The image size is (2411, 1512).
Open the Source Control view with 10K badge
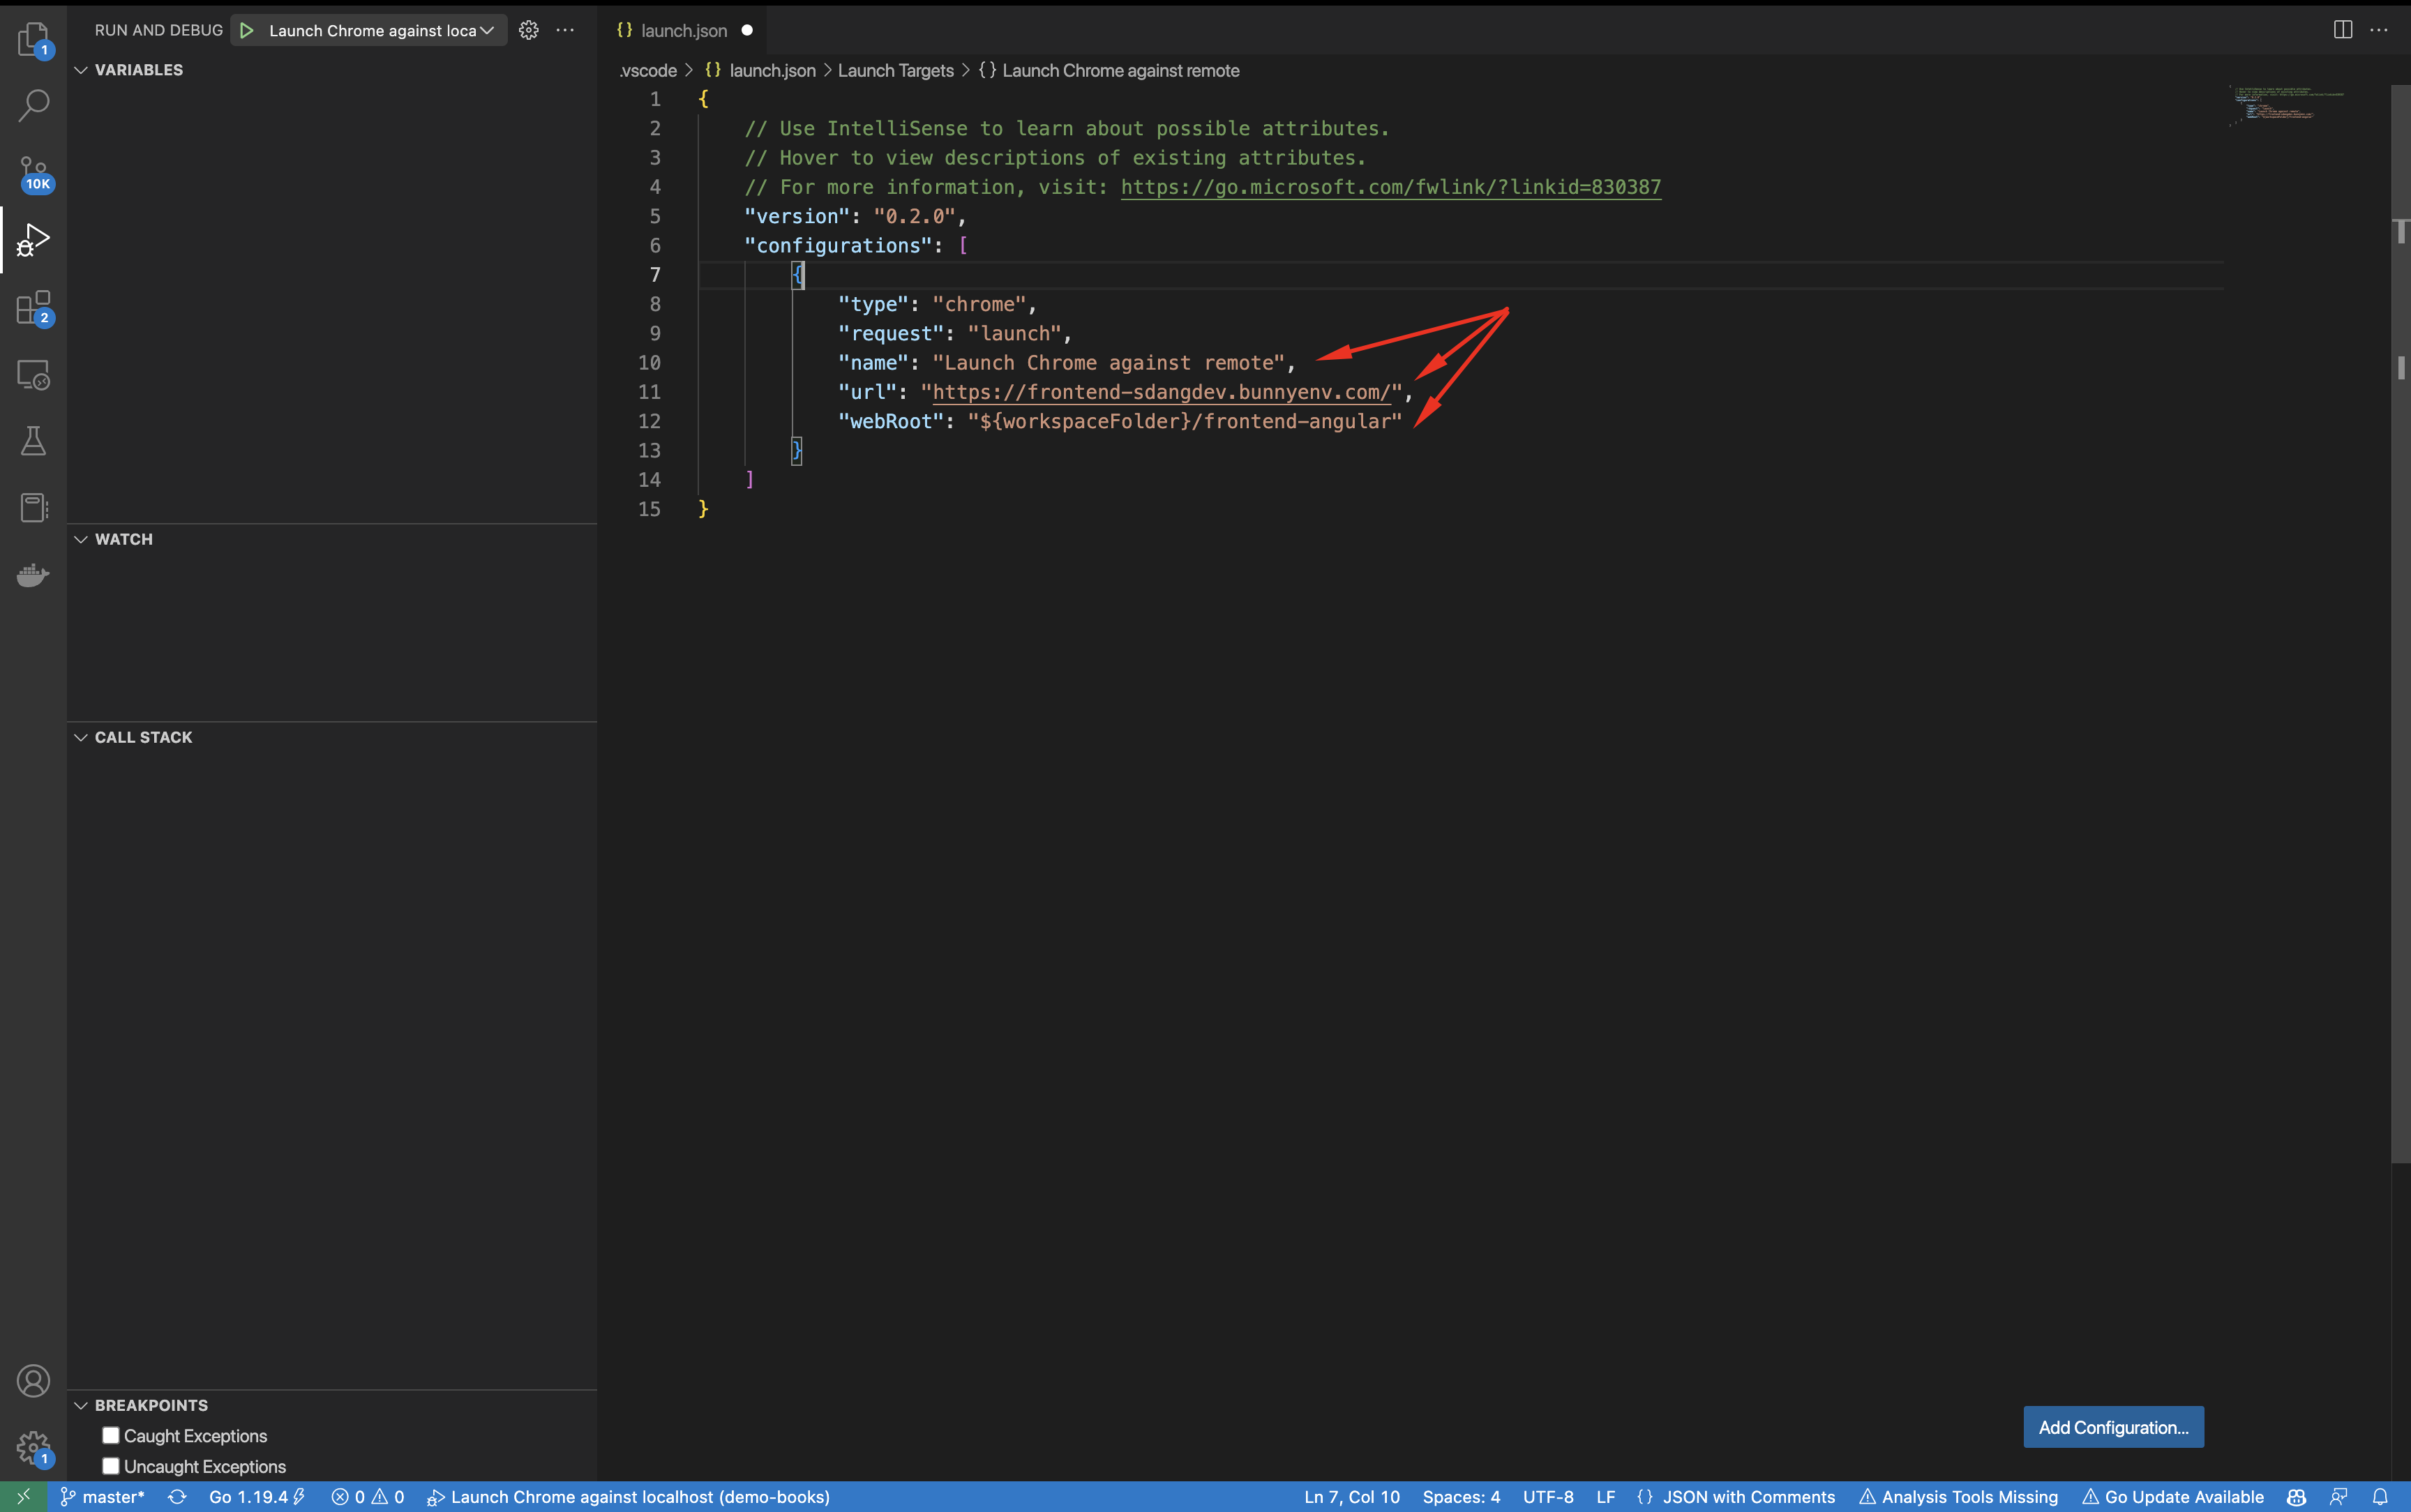pos(33,173)
